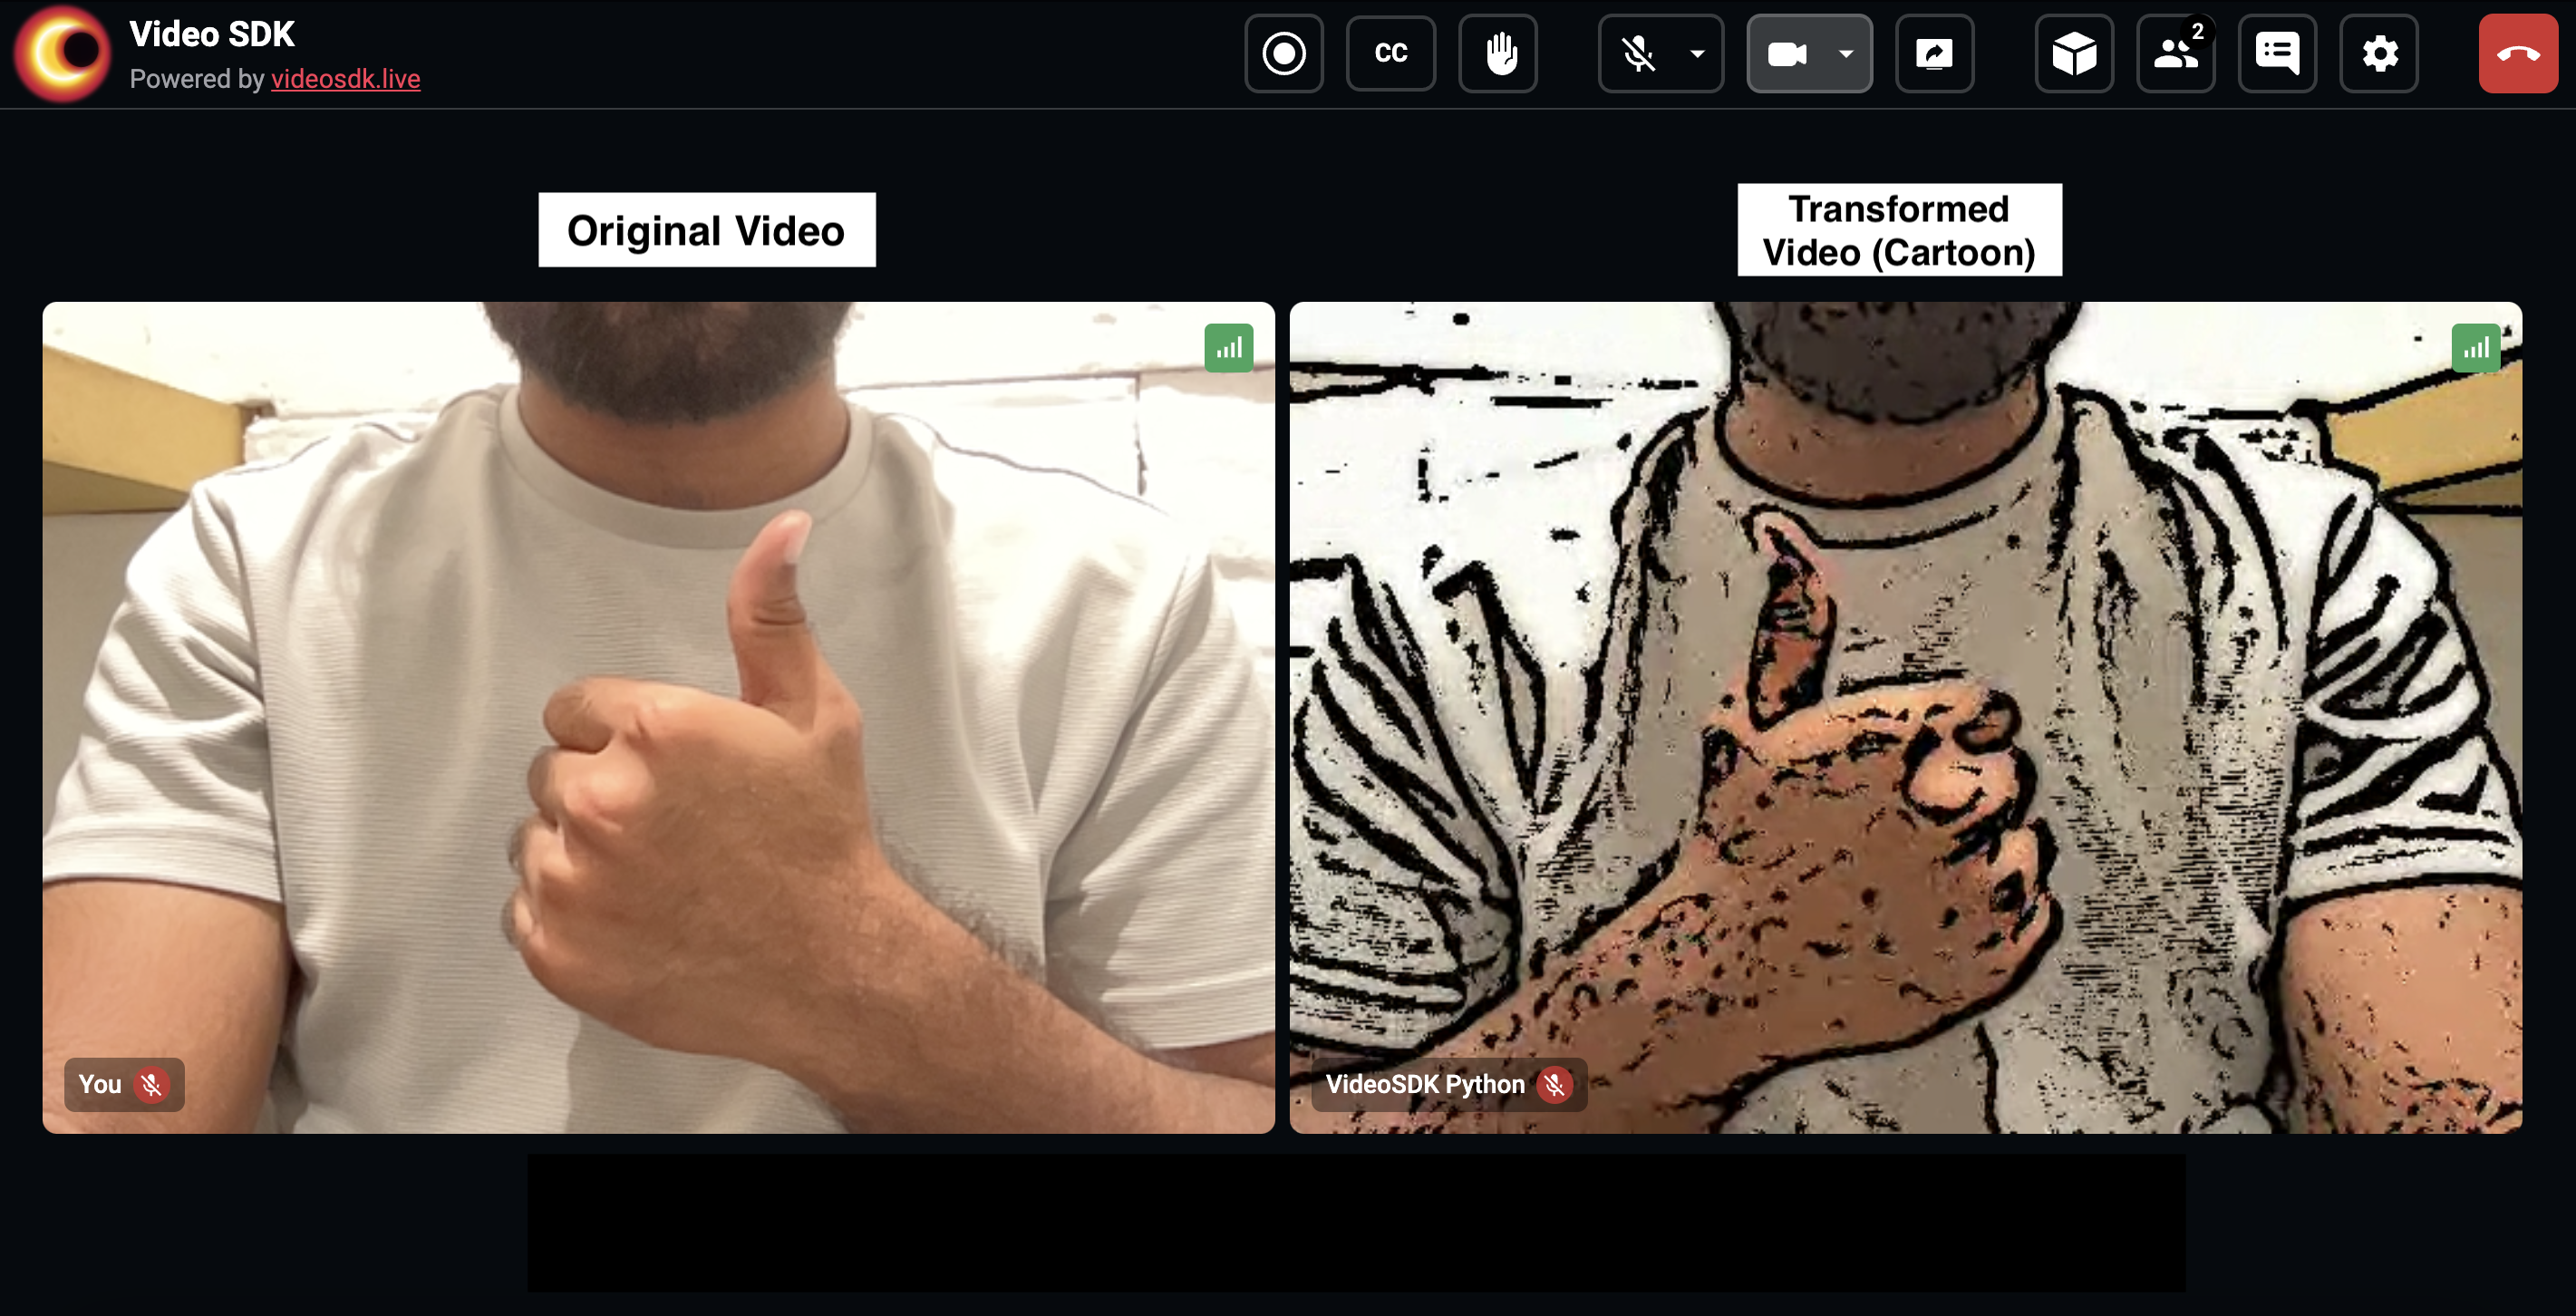Check network signal on You tile
The height and width of the screenshot is (1316, 2576).
tap(1229, 348)
